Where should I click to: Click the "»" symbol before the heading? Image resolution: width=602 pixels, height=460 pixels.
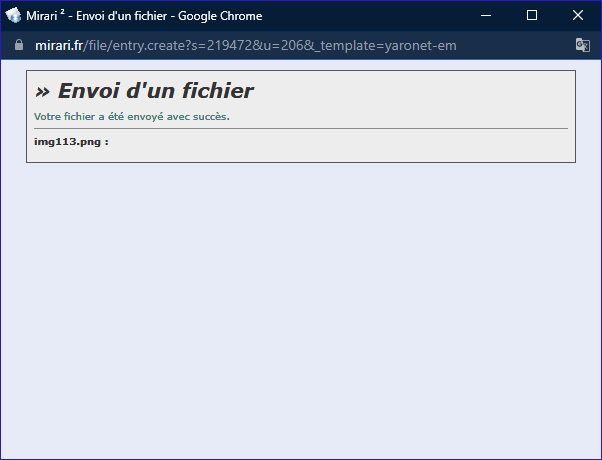point(42,92)
